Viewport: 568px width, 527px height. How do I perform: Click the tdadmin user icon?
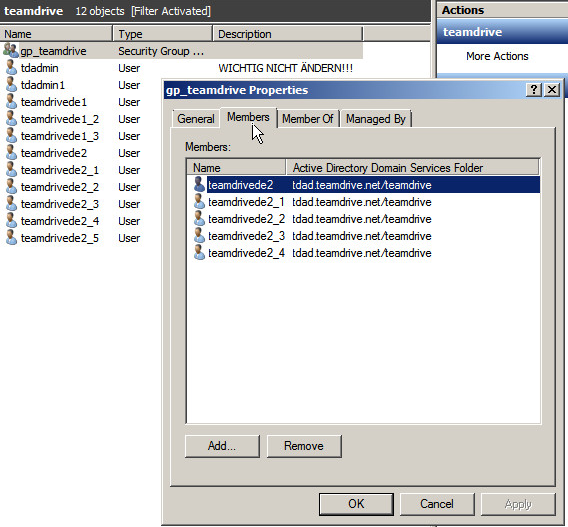tap(11, 68)
